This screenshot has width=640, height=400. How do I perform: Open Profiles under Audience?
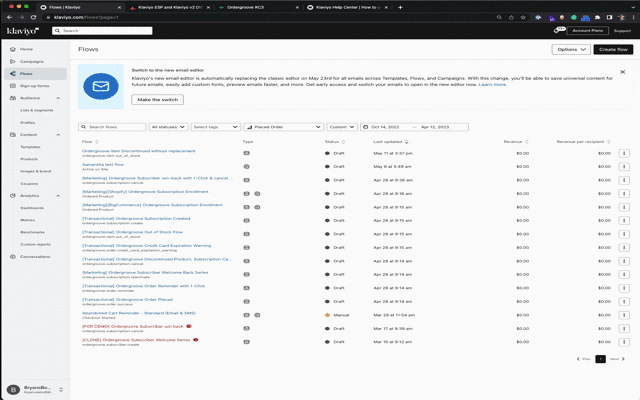[28, 123]
